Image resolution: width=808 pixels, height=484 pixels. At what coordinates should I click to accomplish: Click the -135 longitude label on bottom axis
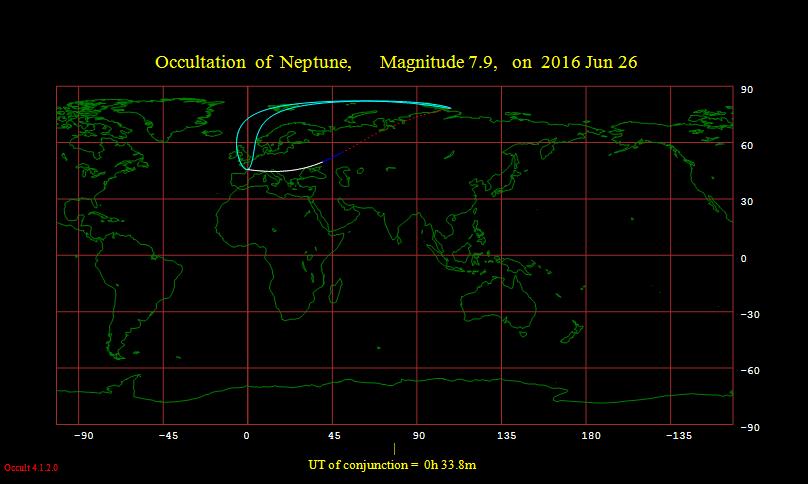(x=678, y=436)
